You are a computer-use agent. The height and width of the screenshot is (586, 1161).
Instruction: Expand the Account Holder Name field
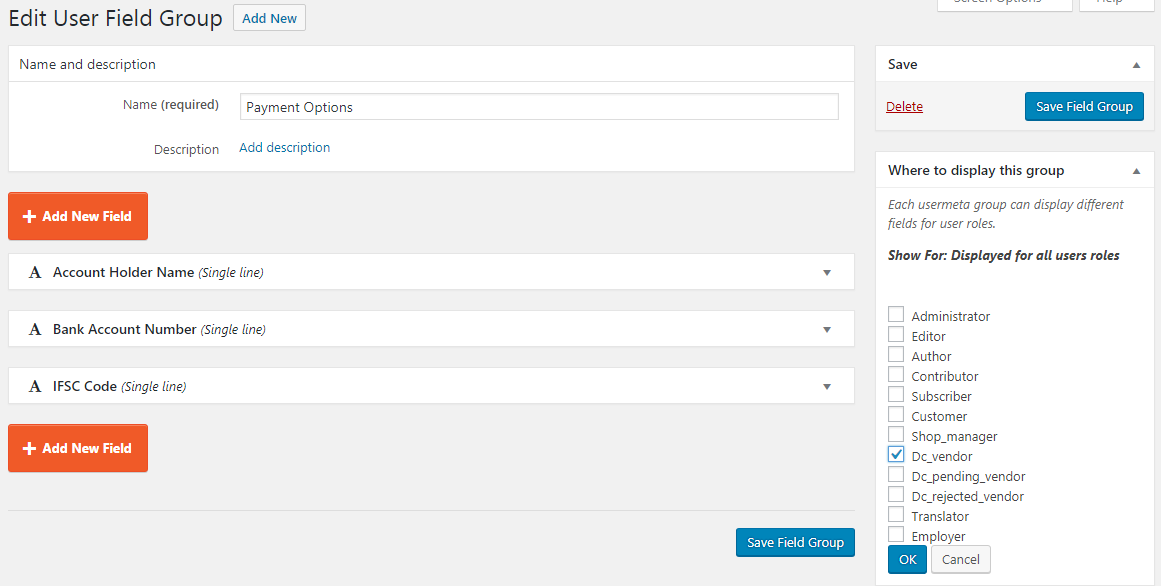tap(827, 273)
